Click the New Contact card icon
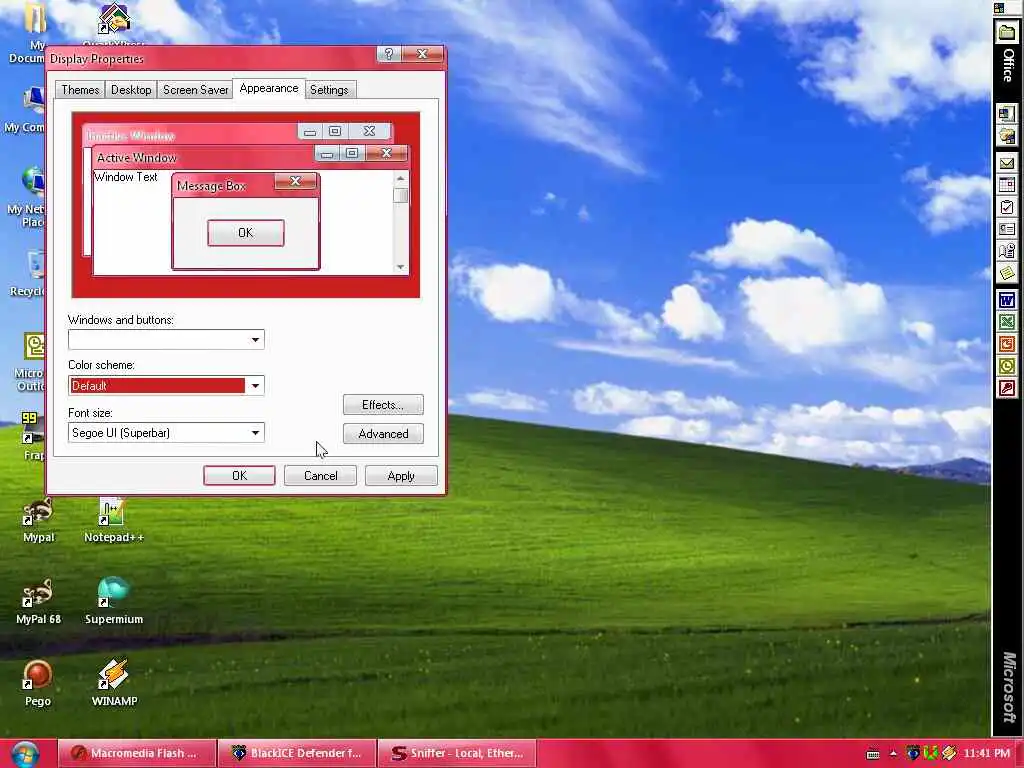The width and height of the screenshot is (1024, 768). (1007, 229)
